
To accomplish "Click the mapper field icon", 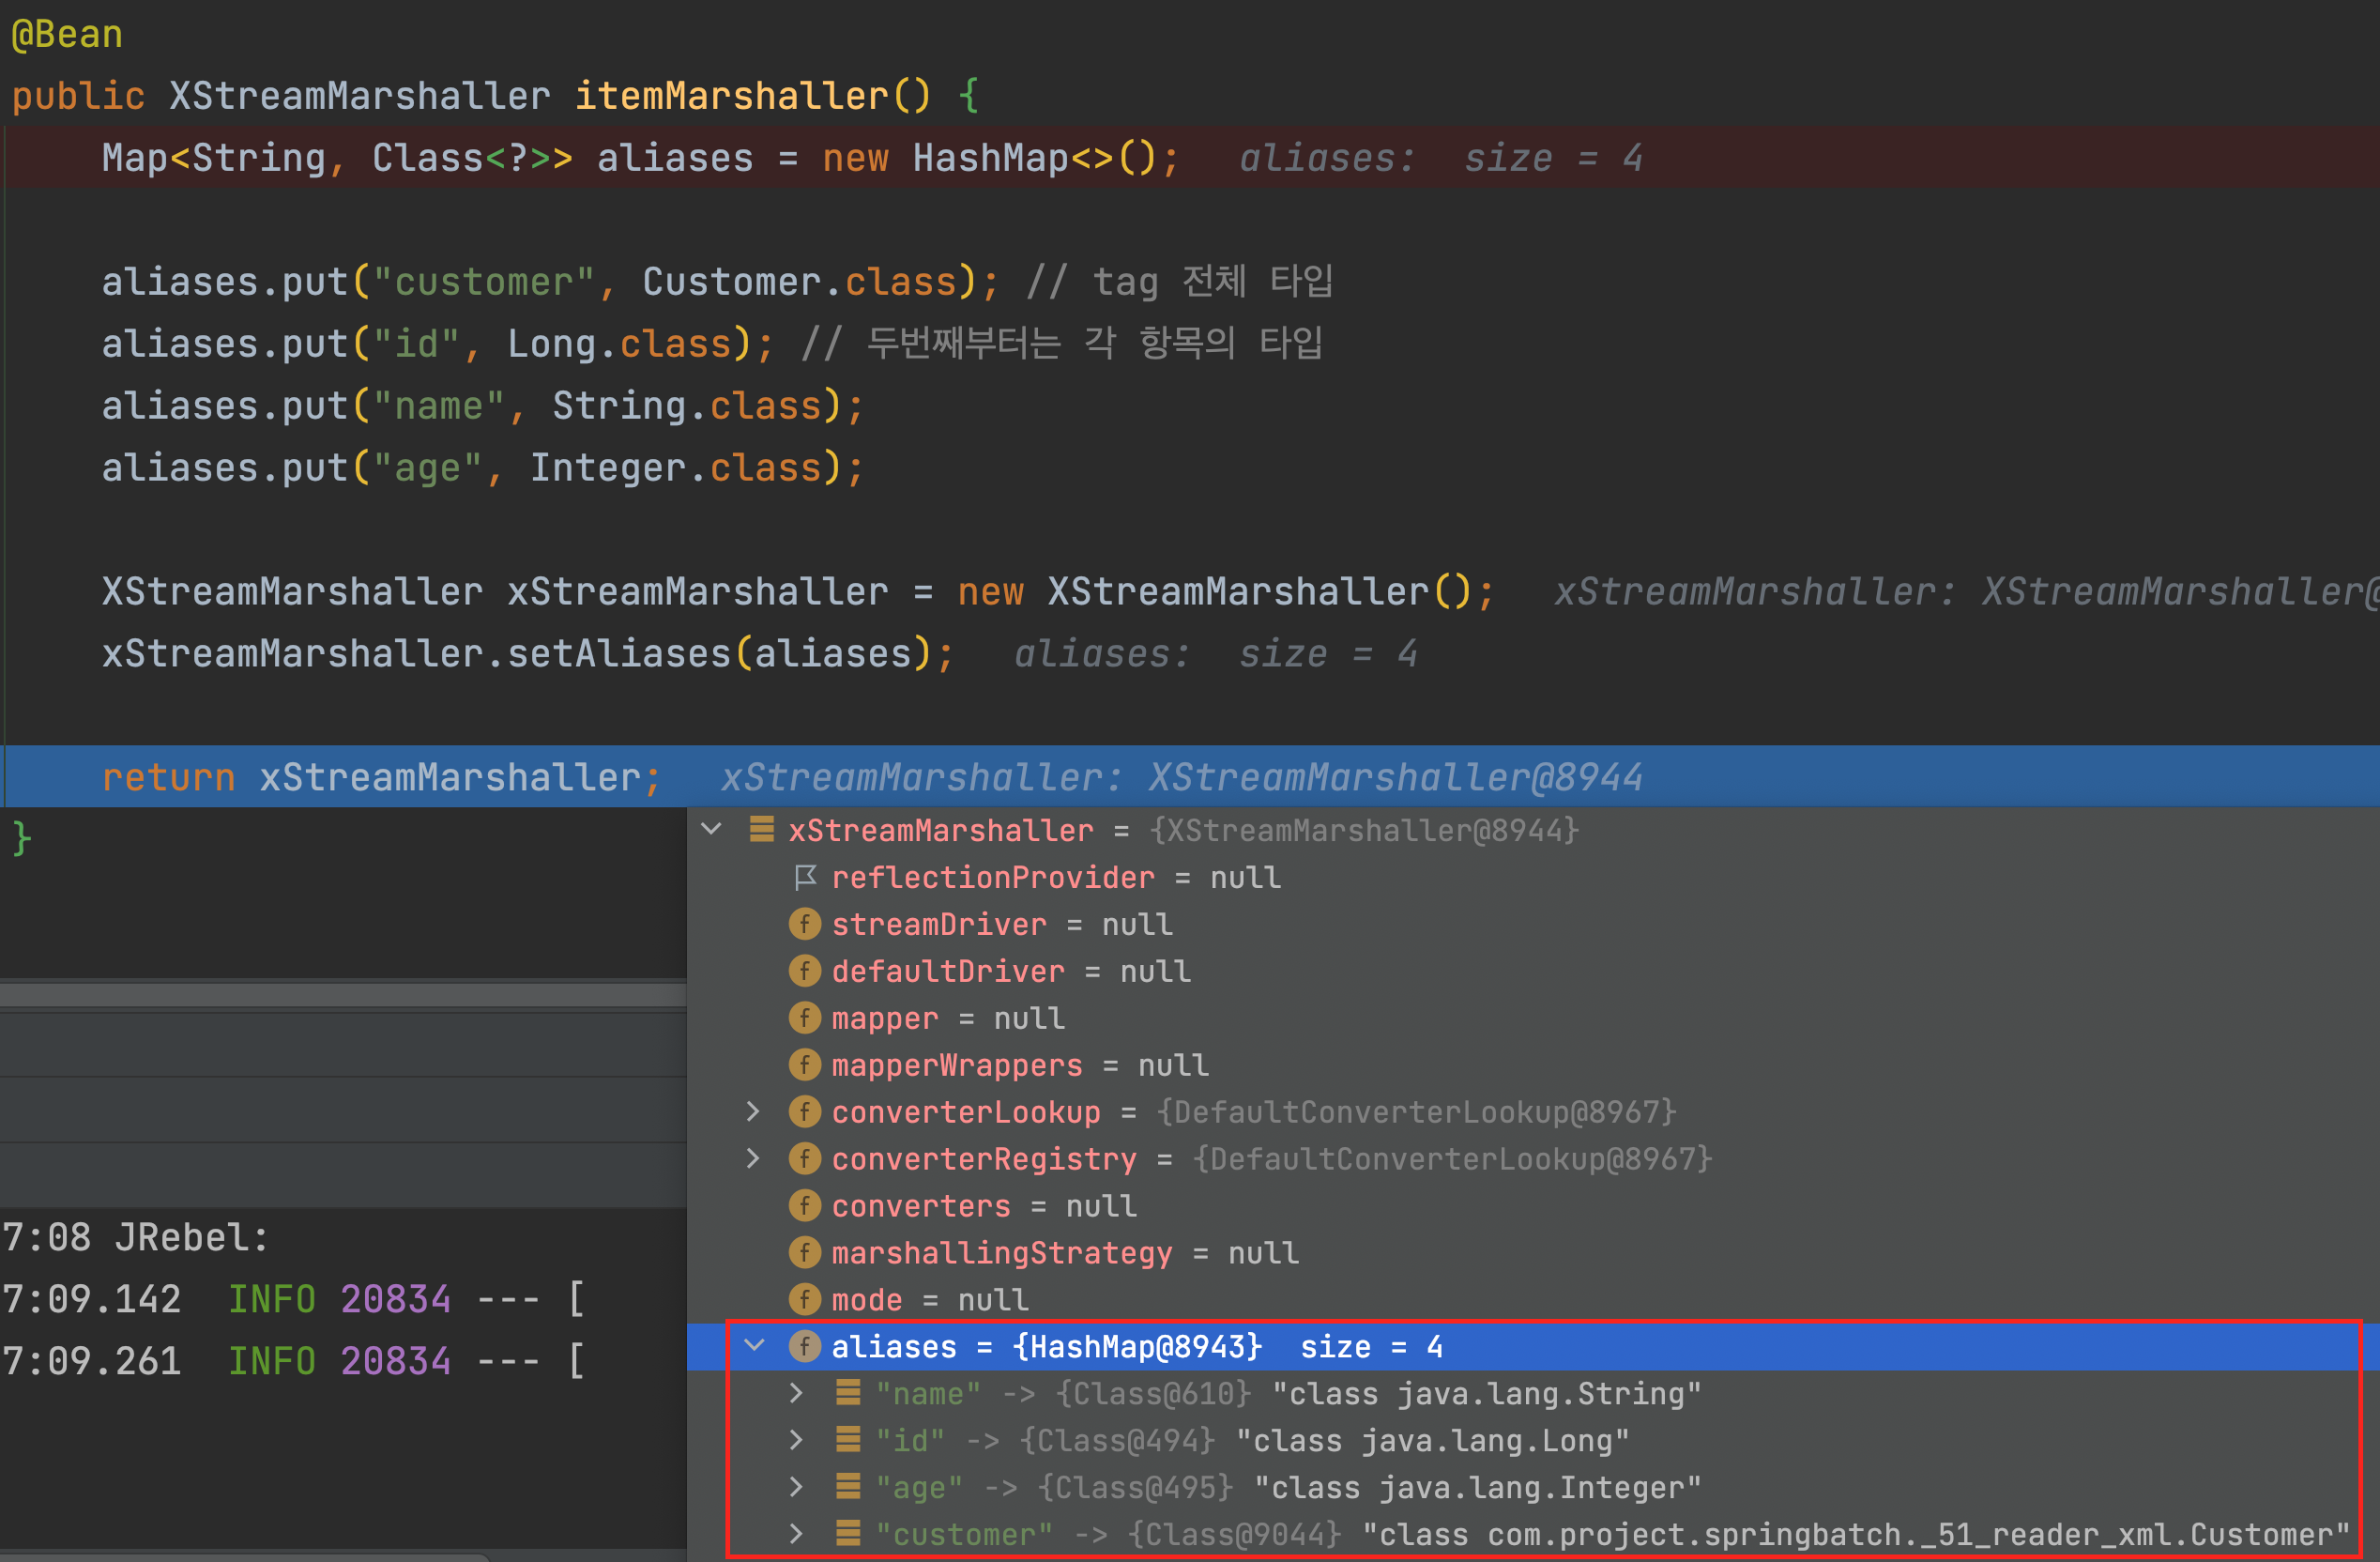I will click(x=804, y=1018).
